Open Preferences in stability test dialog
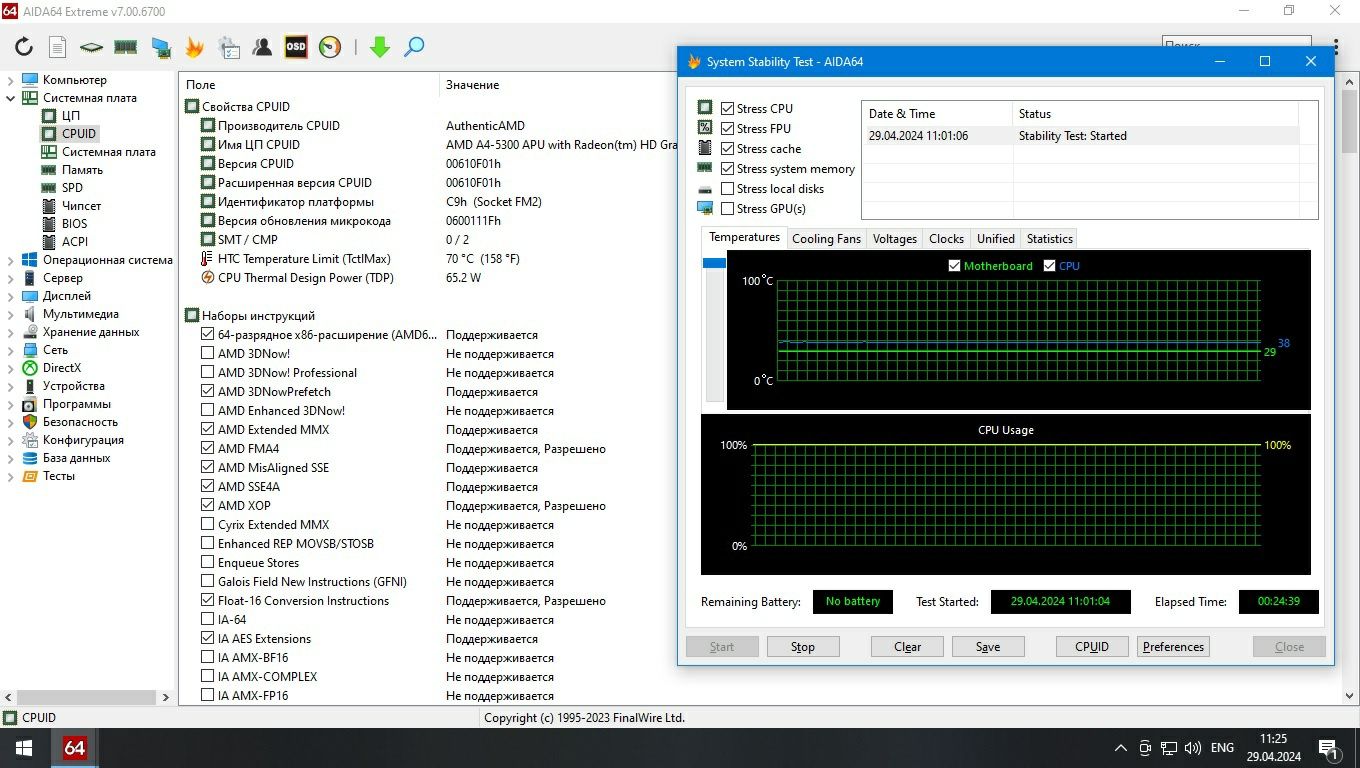 (1173, 647)
